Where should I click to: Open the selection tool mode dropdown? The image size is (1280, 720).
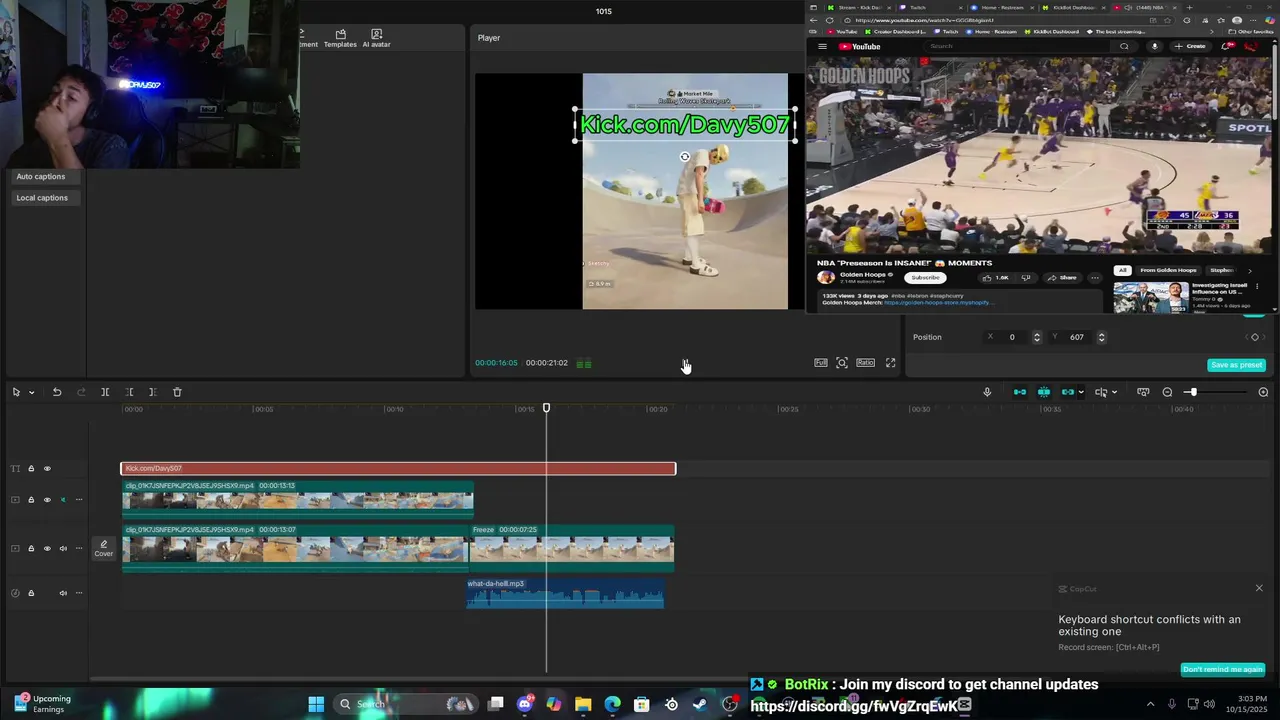31,392
